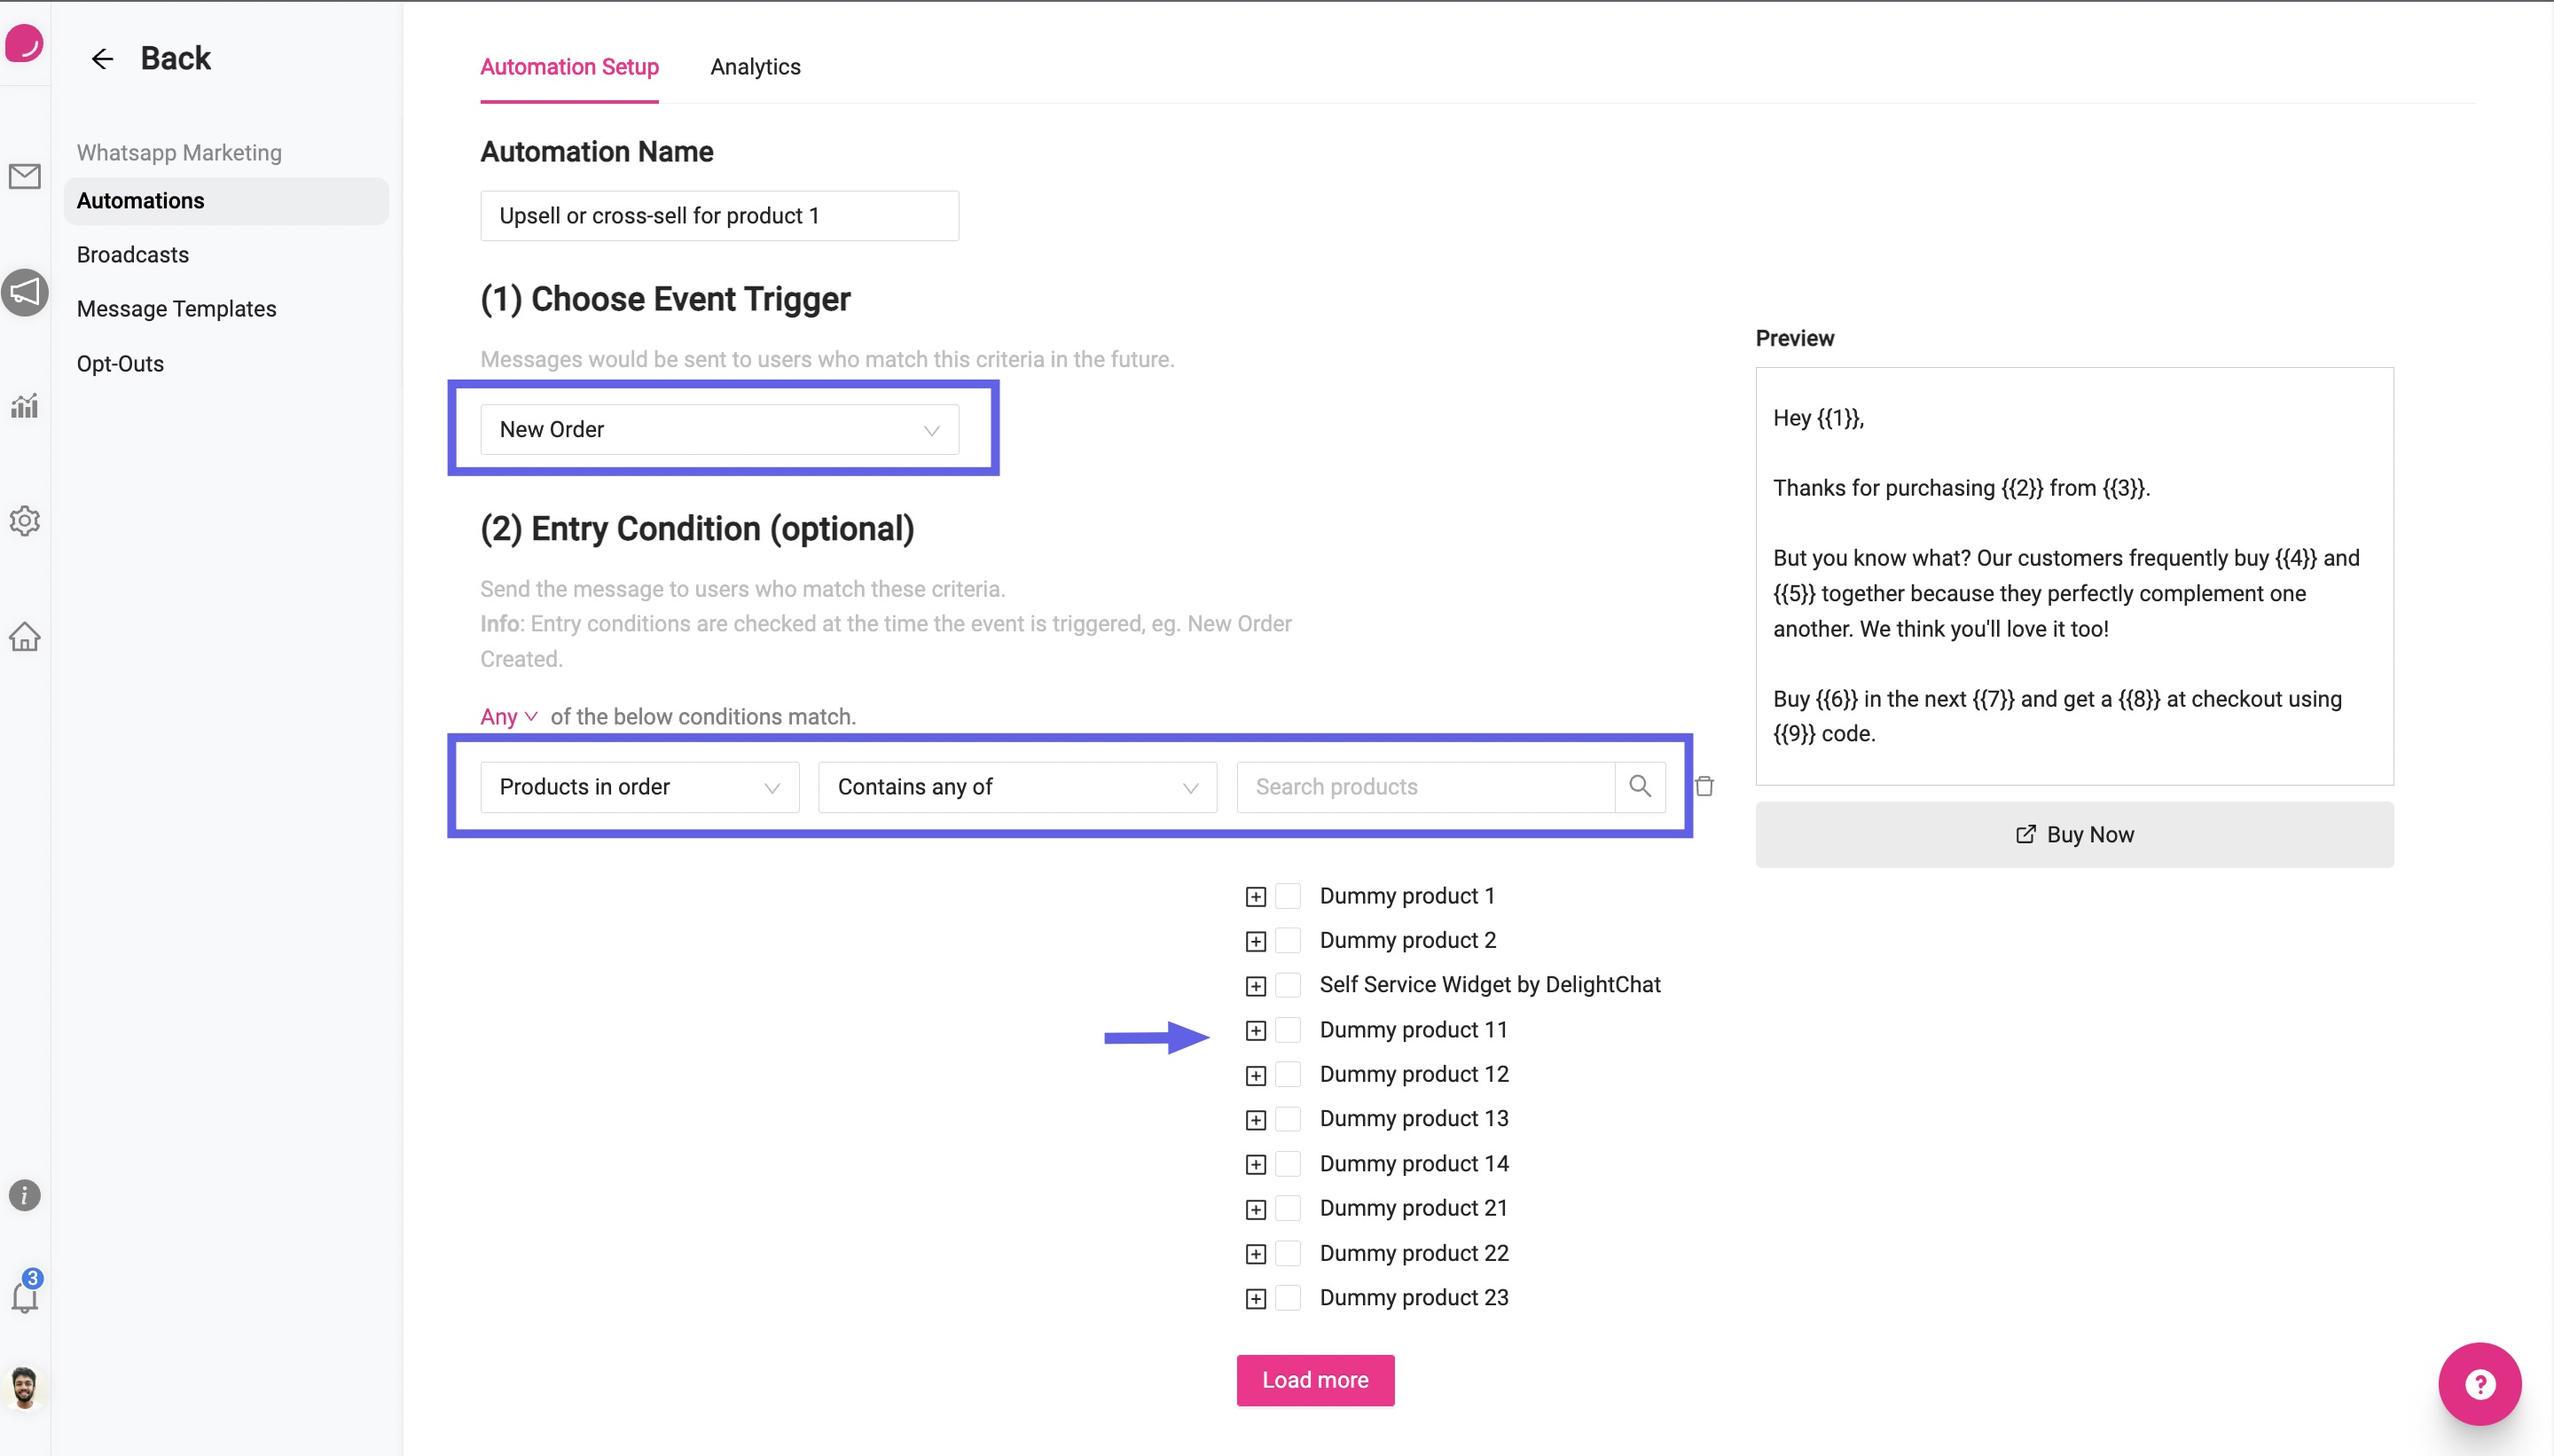
Task: Open Message Templates in the sidebar
Action: (177, 309)
